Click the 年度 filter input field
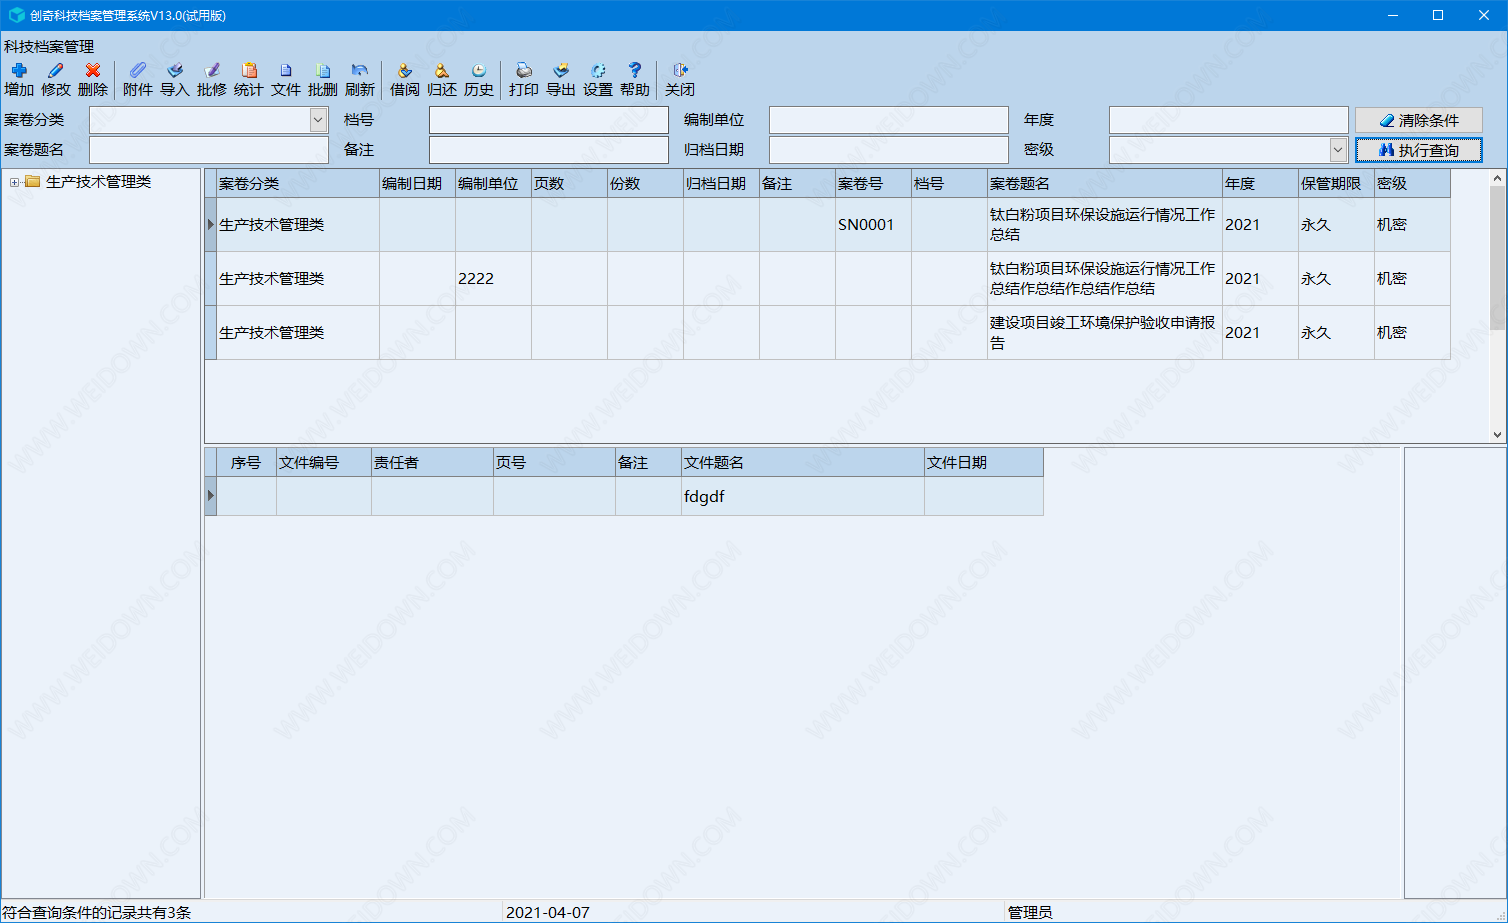Viewport: 1508px width, 923px height. pos(1229,120)
